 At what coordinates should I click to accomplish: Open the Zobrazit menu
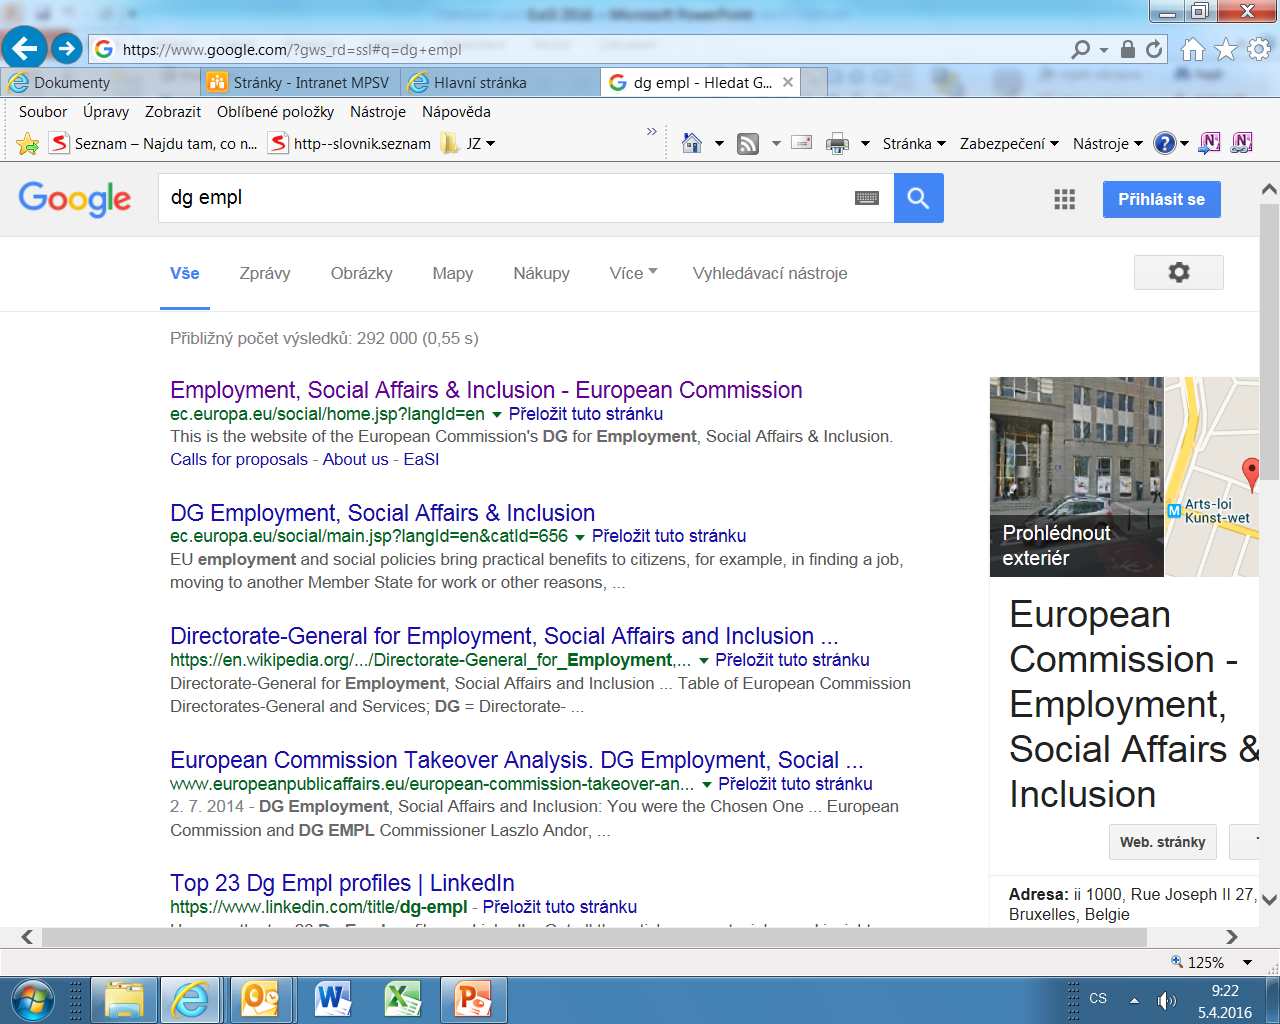[x=173, y=112]
